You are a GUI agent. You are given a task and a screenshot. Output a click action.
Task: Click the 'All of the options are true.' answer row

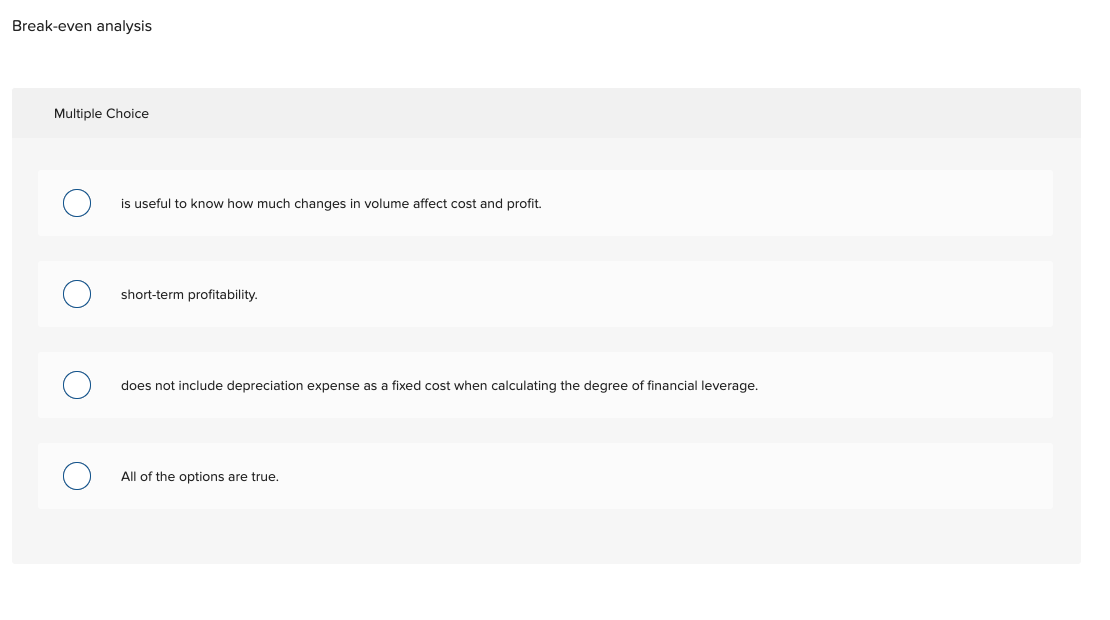(199, 476)
